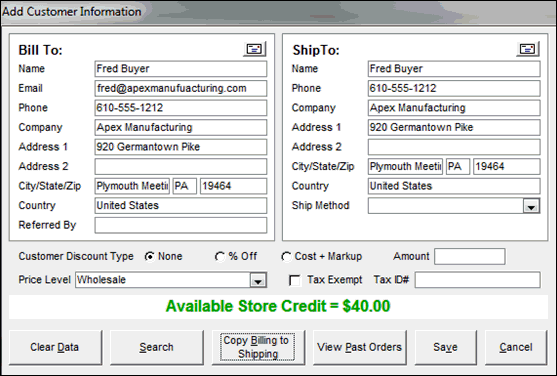The height and width of the screenshot is (376, 557).
Task: Click the discount Amount input field
Action: coord(470,257)
